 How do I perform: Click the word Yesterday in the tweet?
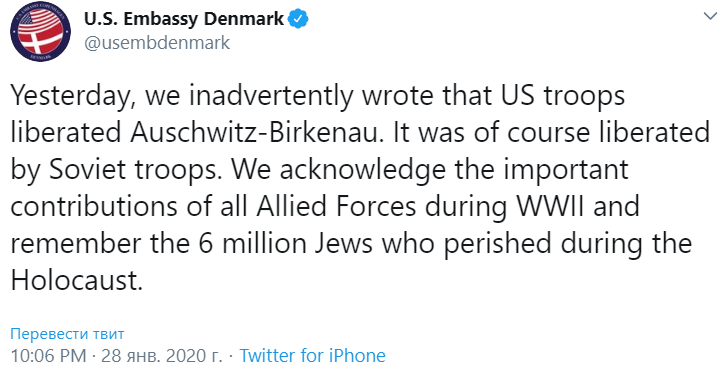pos(73,96)
